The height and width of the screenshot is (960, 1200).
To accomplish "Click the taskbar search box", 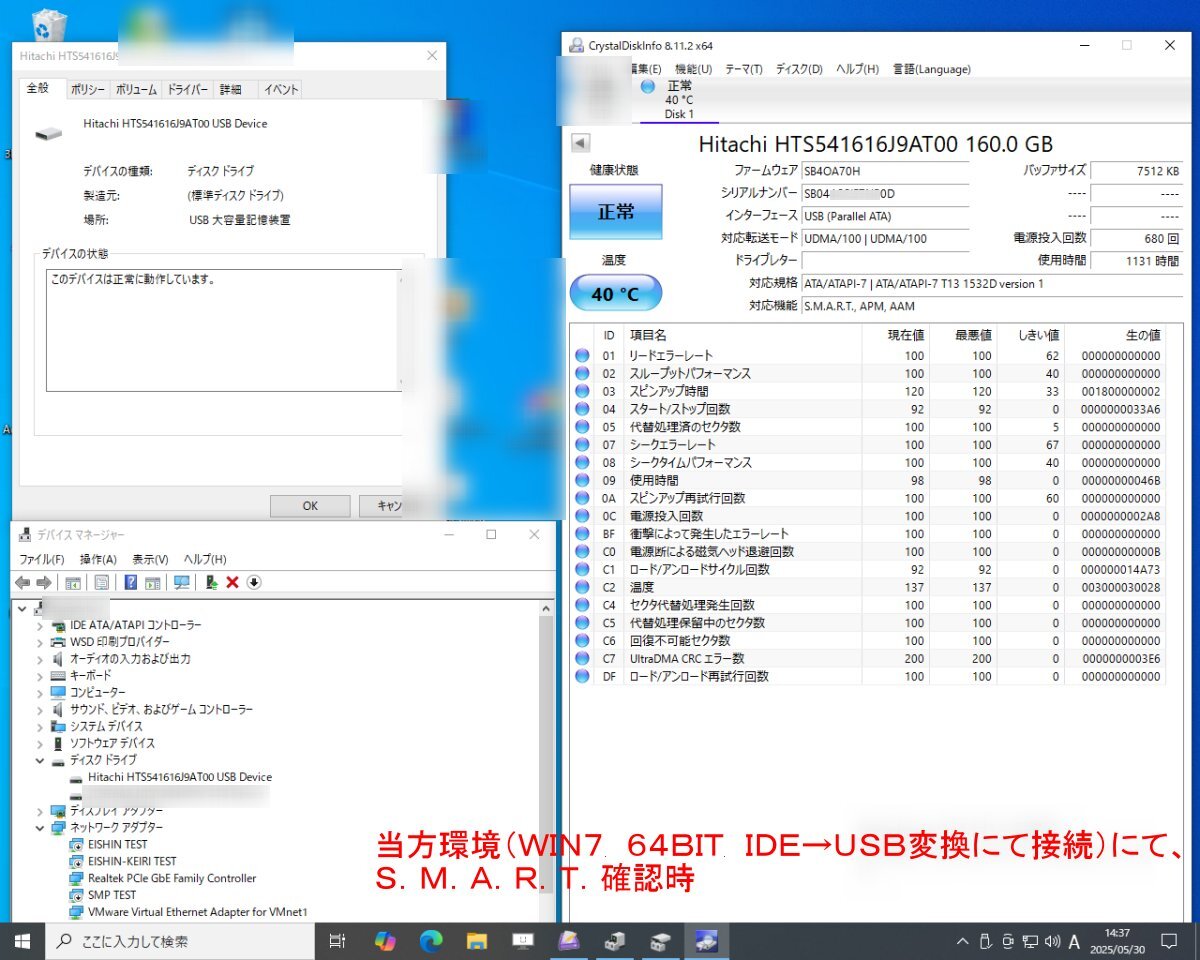I will [x=178, y=941].
